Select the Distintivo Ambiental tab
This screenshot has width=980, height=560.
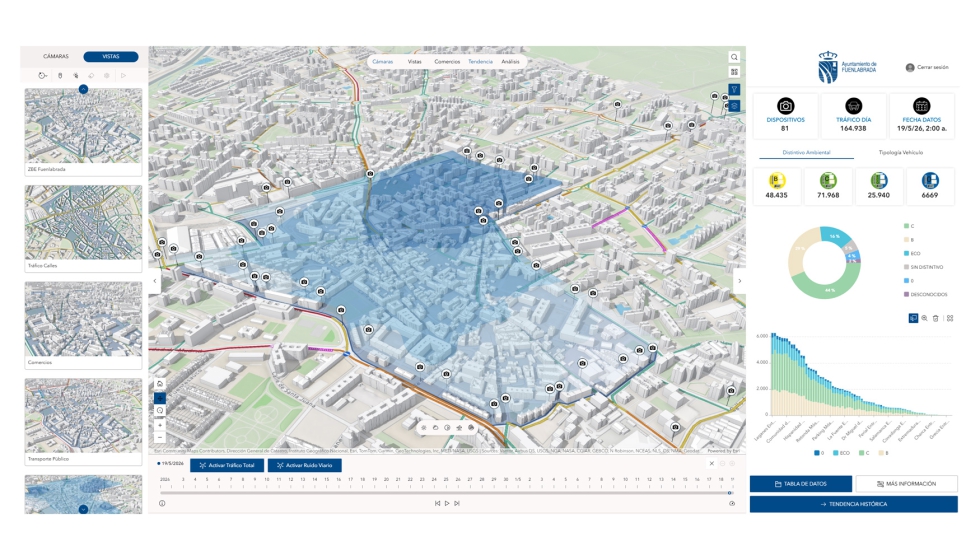806,152
